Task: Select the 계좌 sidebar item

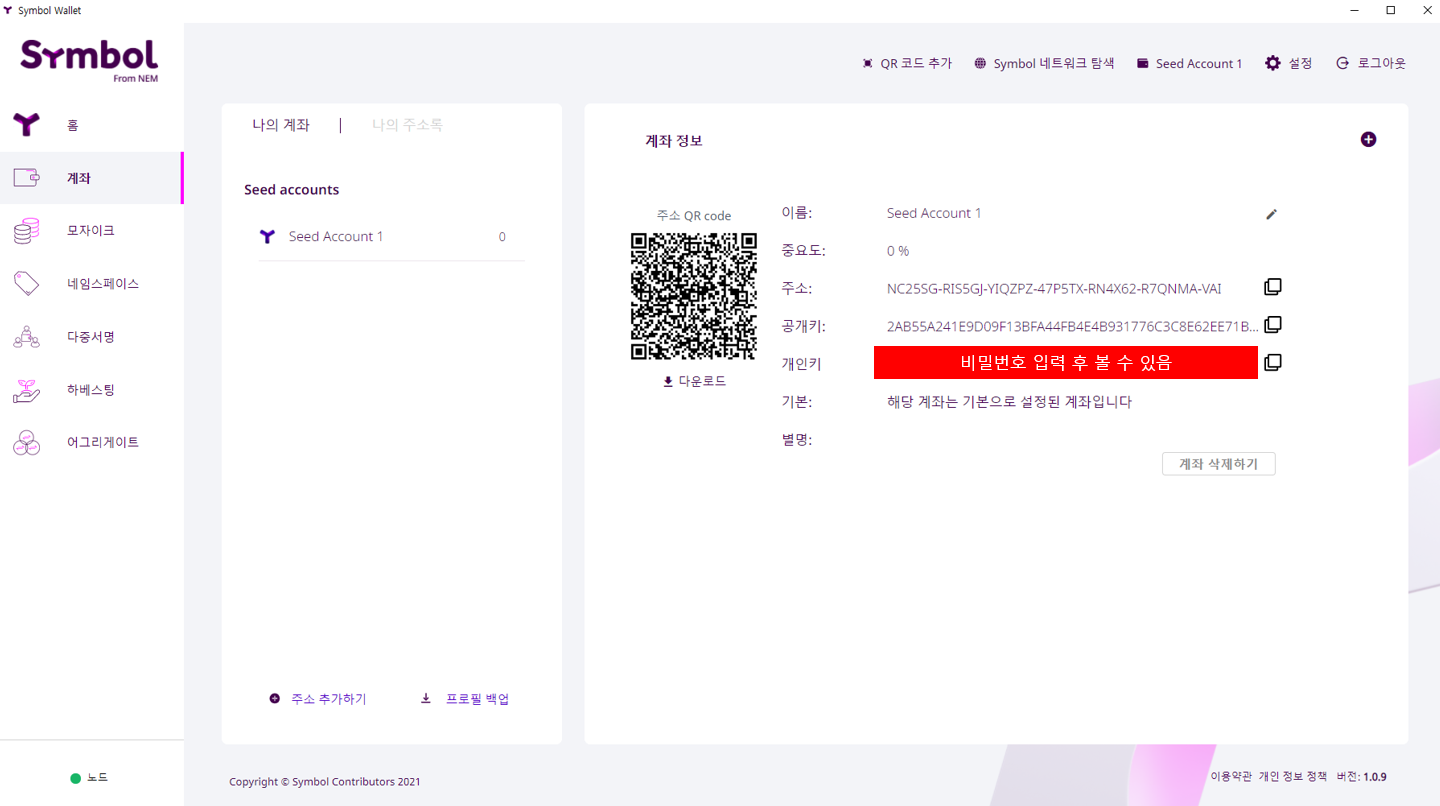Action: pos(91,178)
